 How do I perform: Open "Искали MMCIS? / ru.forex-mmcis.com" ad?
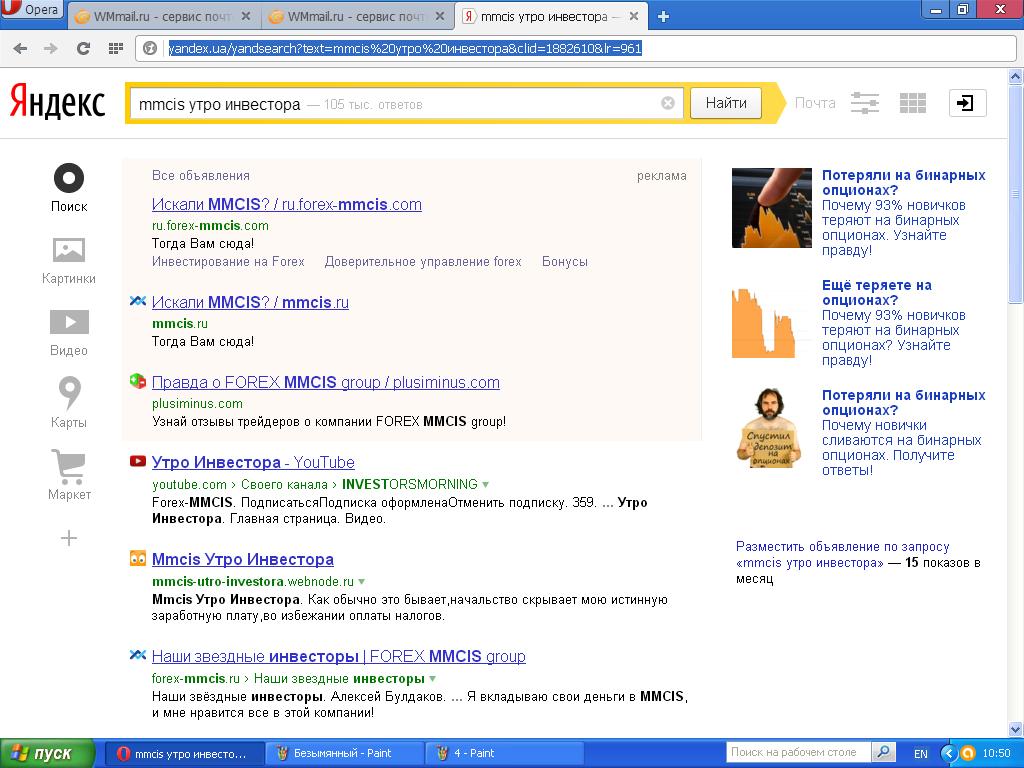pyautogui.click(x=287, y=204)
